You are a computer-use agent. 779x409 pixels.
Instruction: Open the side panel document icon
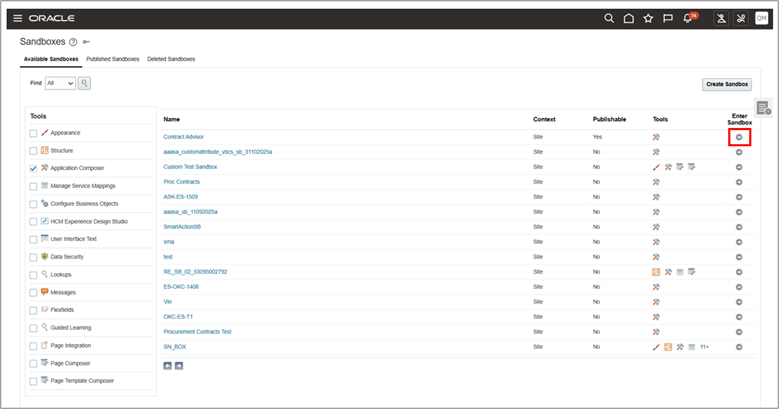pos(764,108)
